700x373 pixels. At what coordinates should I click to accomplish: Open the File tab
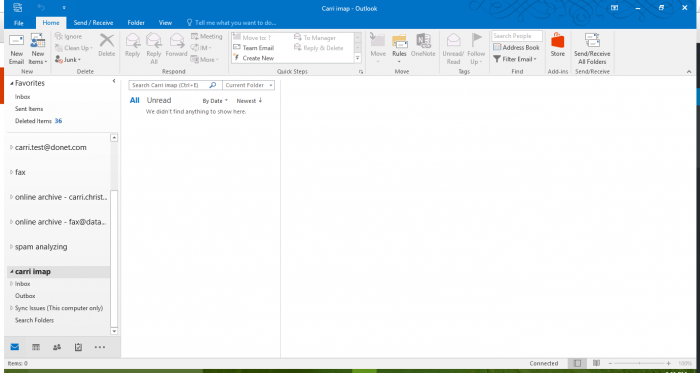[x=19, y=23]
